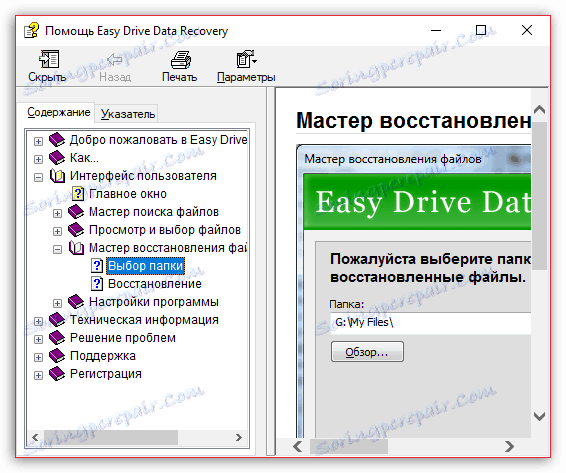Click the topic pane vertical scrollbar thumb
Screen dimensions: 566x473
[539, 196]
